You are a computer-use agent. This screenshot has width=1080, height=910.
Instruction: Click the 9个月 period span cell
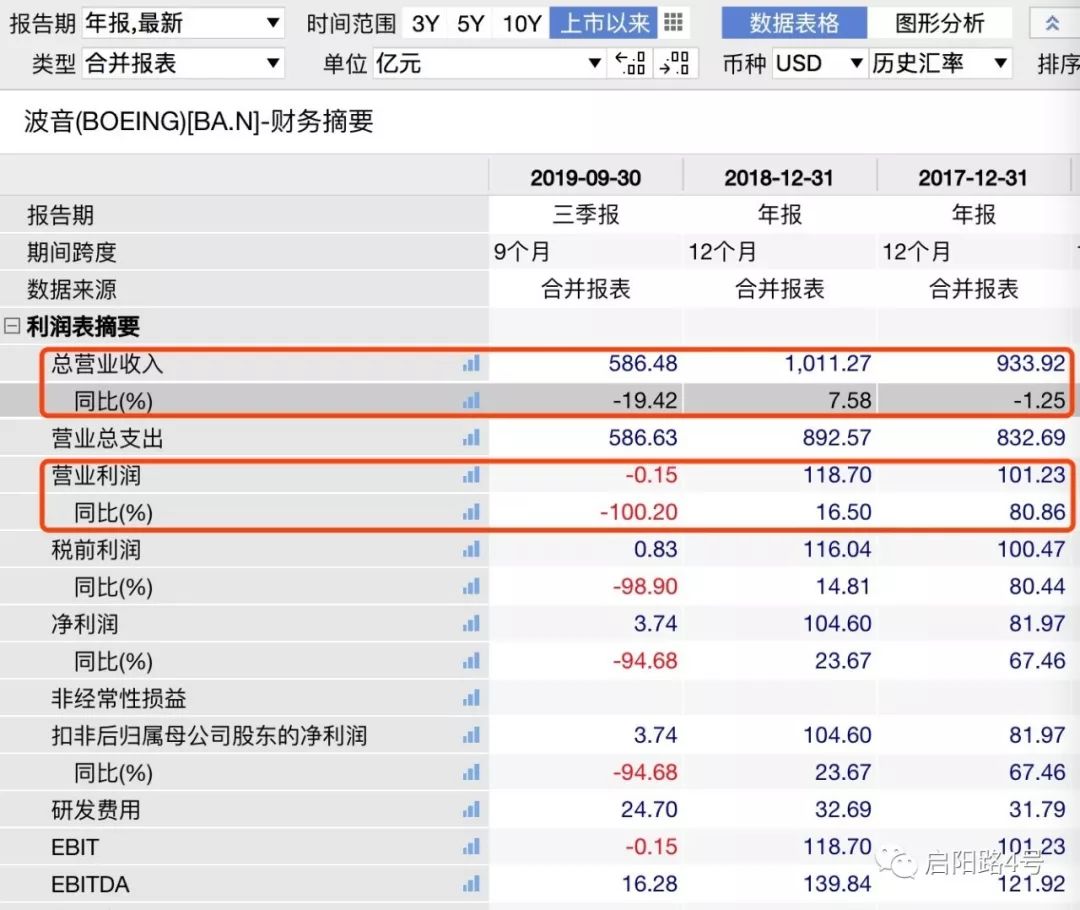[x=521, y=252]
